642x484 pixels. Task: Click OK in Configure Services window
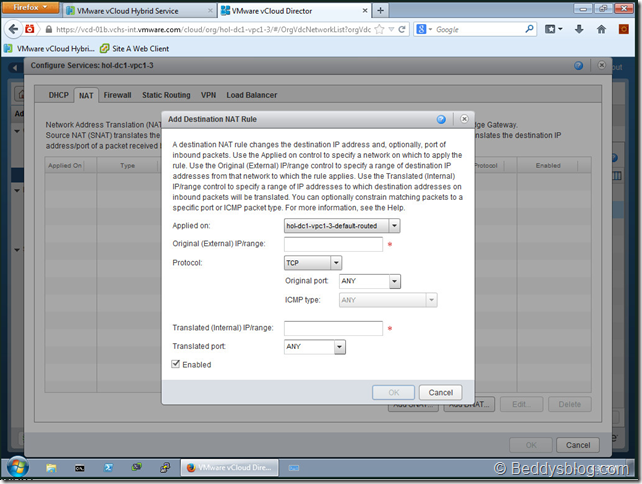(x=531, y=445)
